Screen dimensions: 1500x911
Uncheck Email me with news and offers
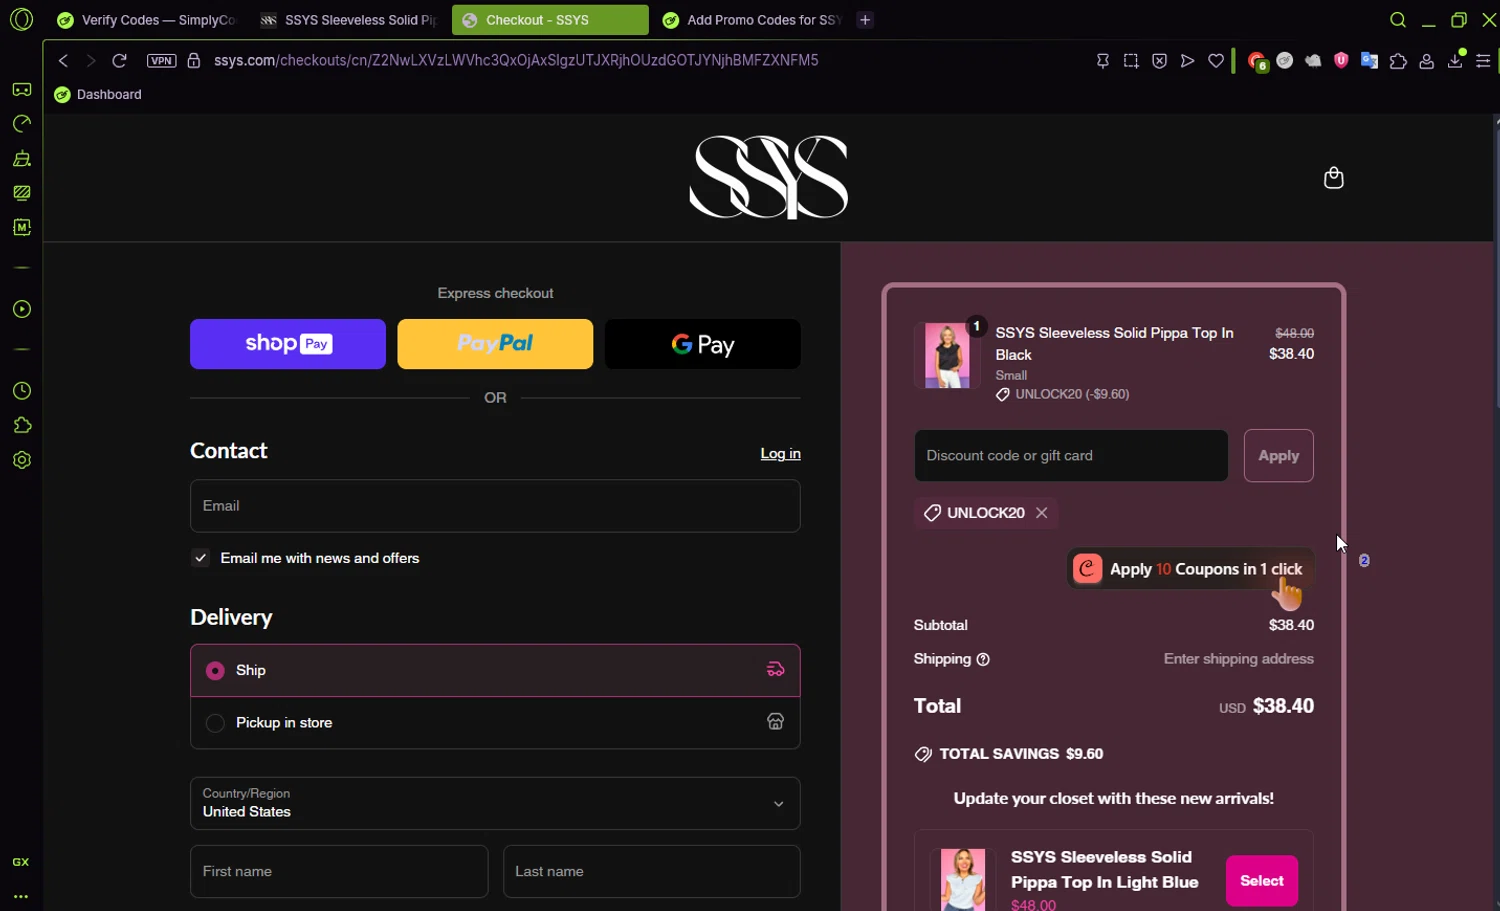point(201,558)
